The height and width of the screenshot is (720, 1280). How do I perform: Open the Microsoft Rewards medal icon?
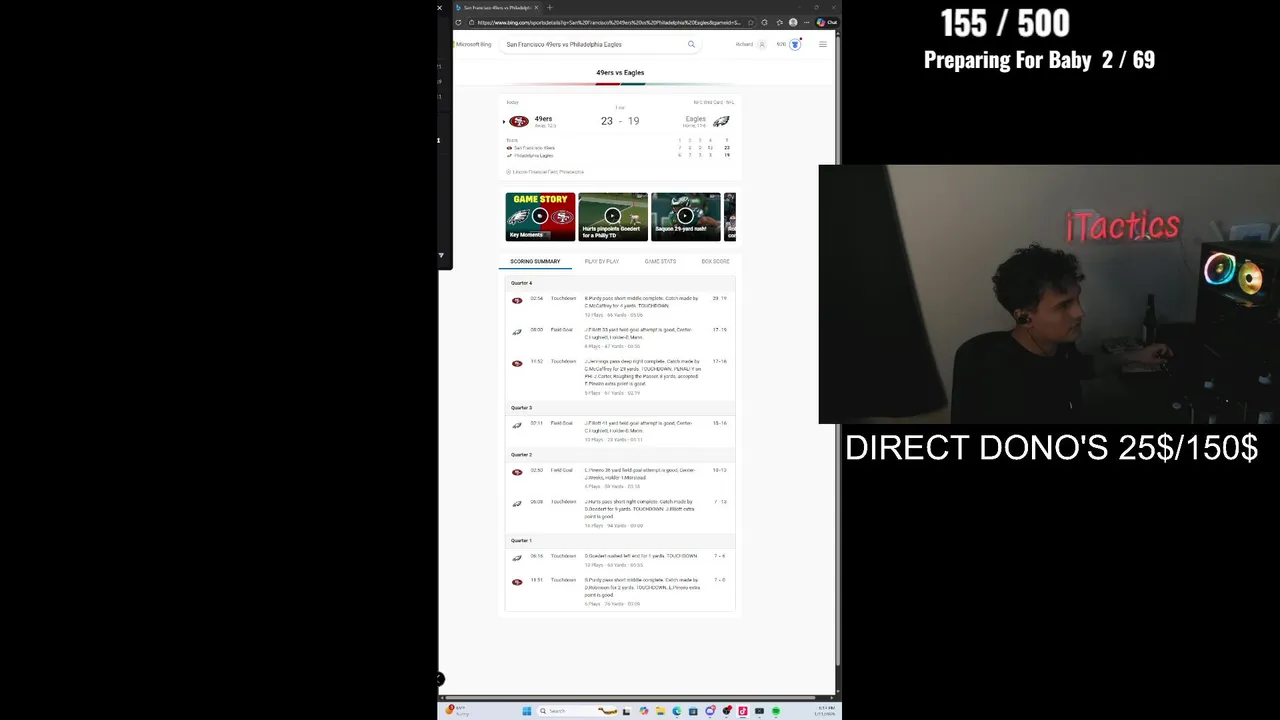coord(795,44)
